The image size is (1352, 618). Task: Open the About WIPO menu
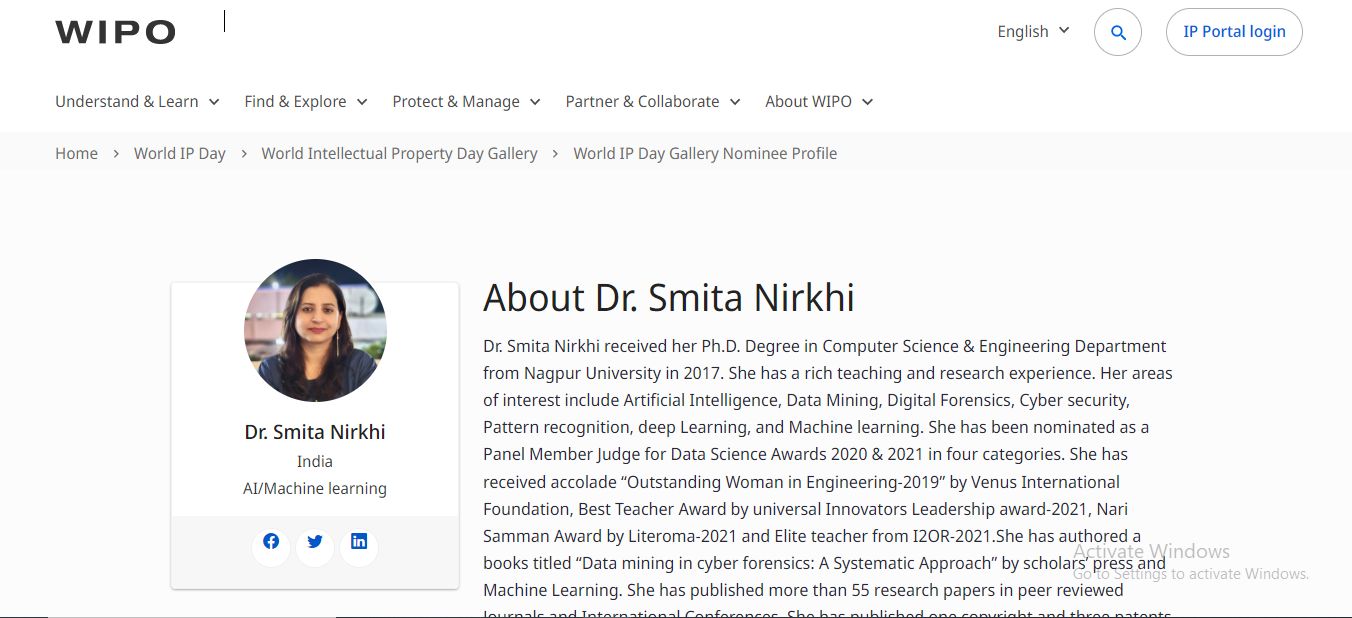pos(818,102)
